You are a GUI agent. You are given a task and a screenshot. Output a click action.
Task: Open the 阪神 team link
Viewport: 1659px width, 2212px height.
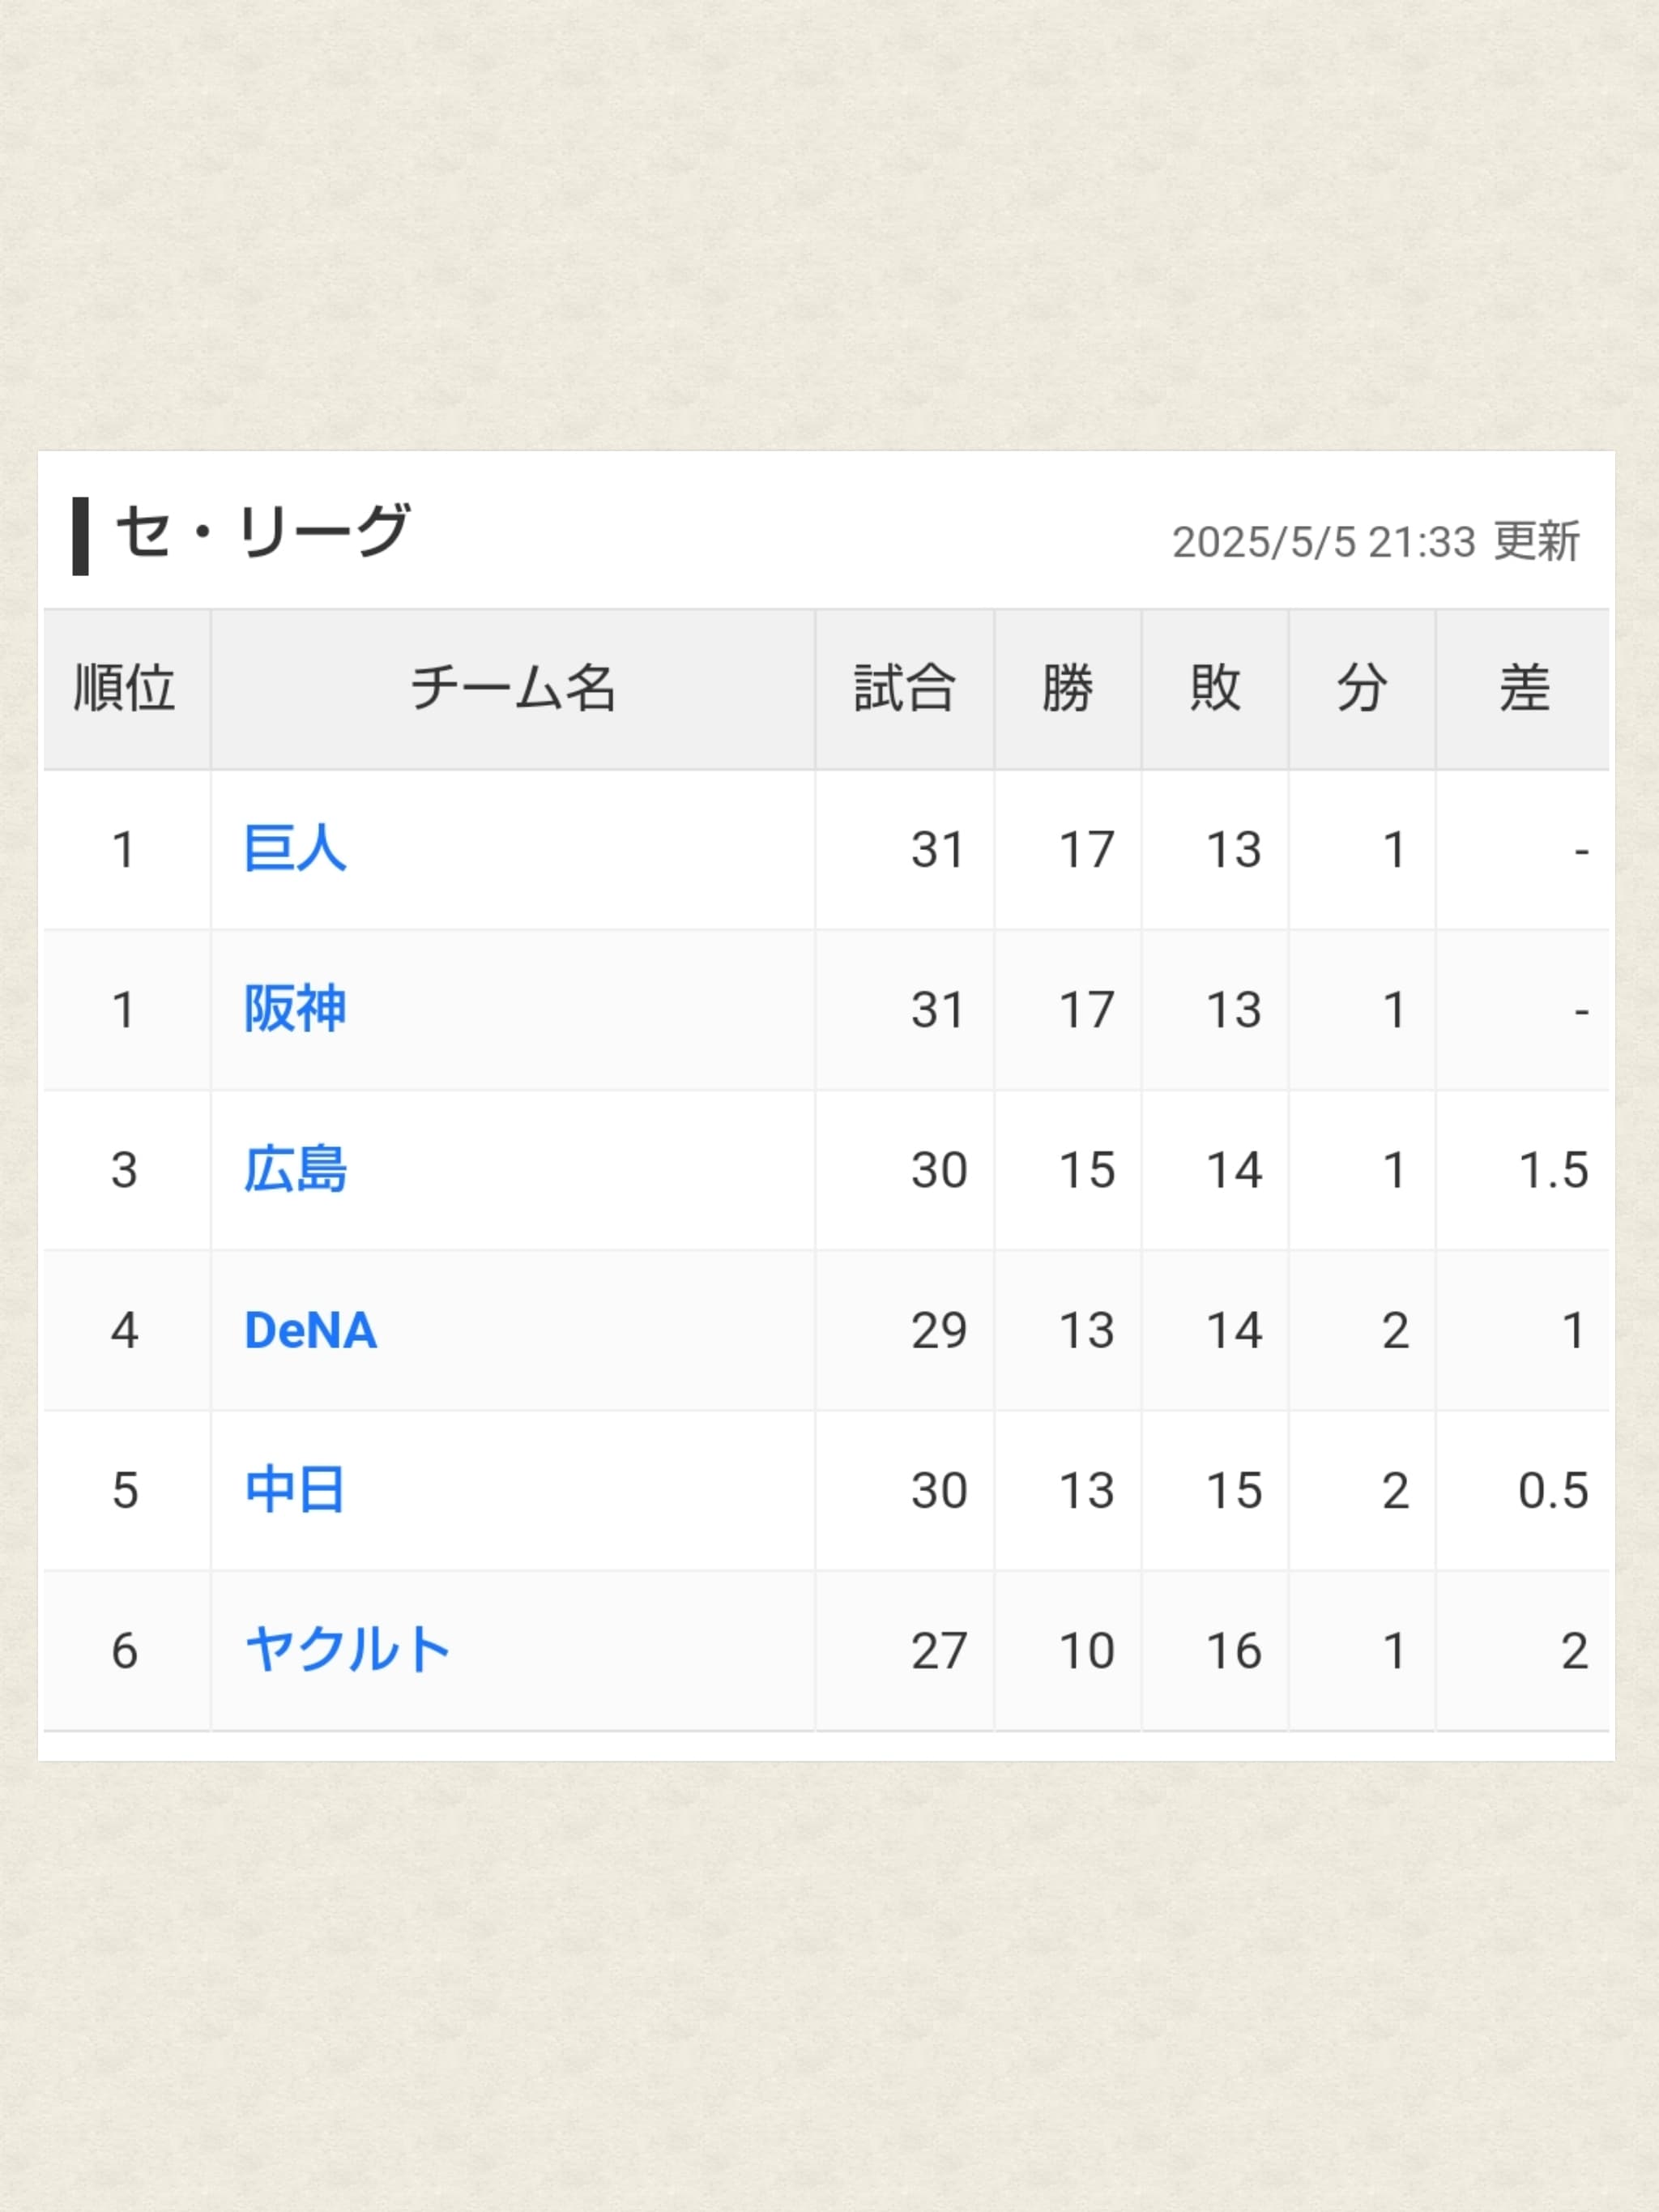click(295, 1009)
